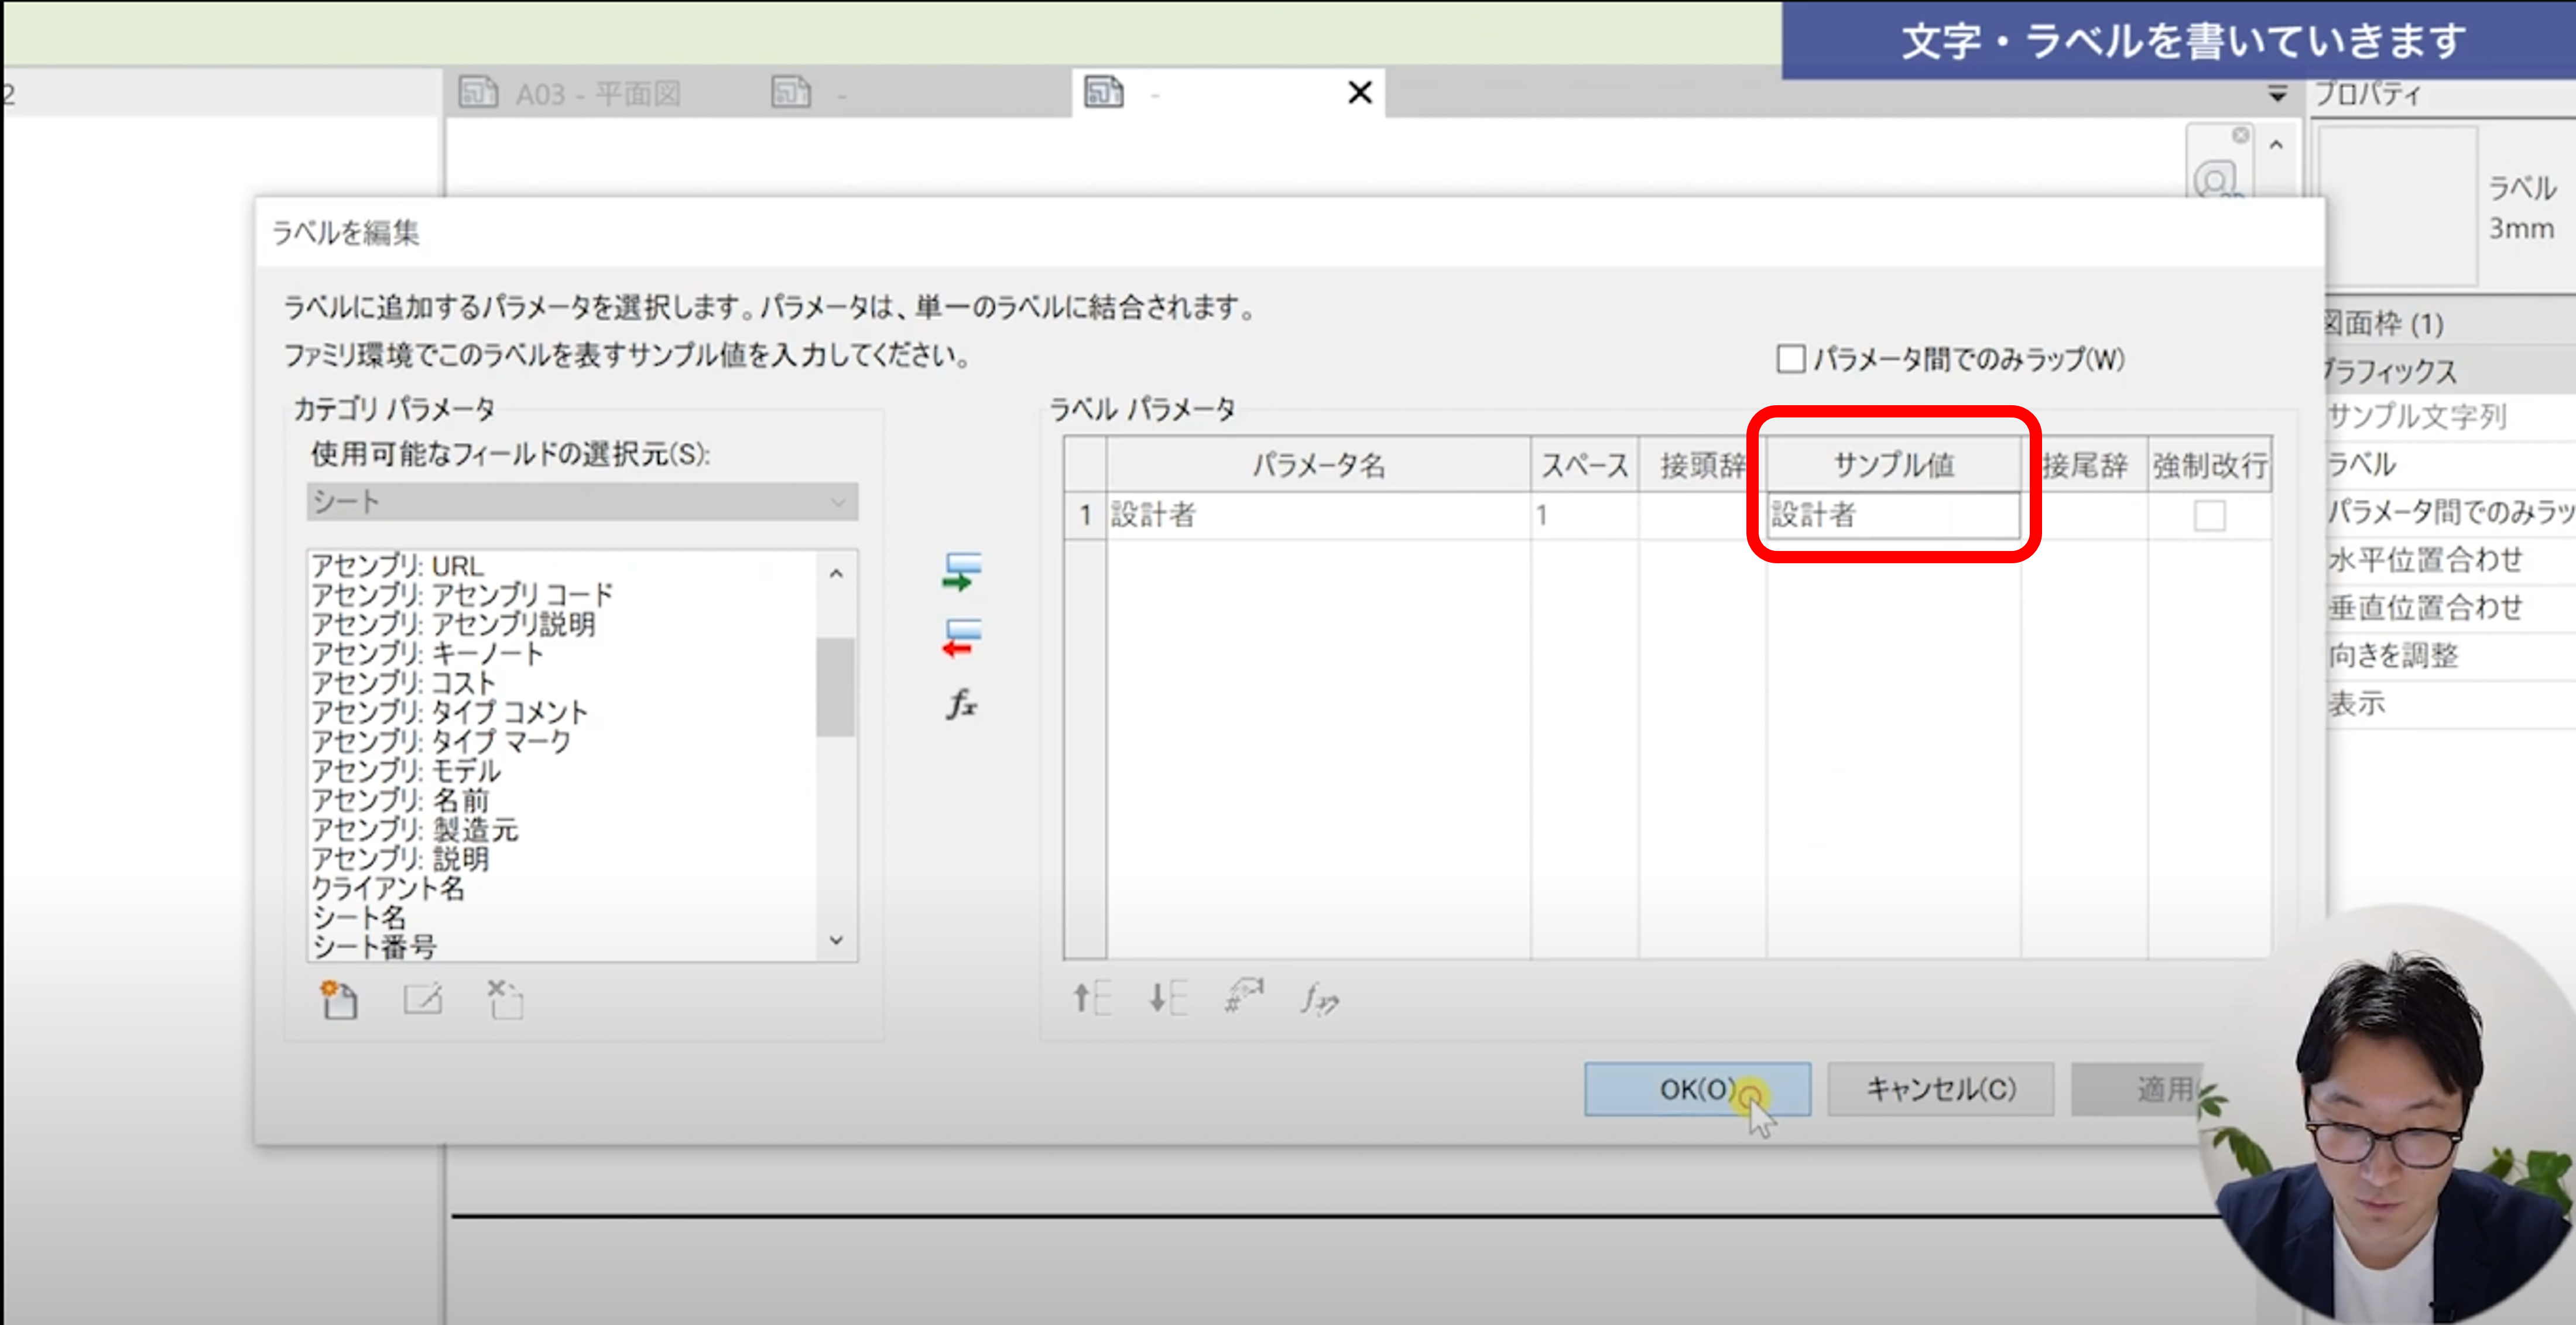
Task: Click the fx add calculated parameter icon
Action: tap(961, 704)
